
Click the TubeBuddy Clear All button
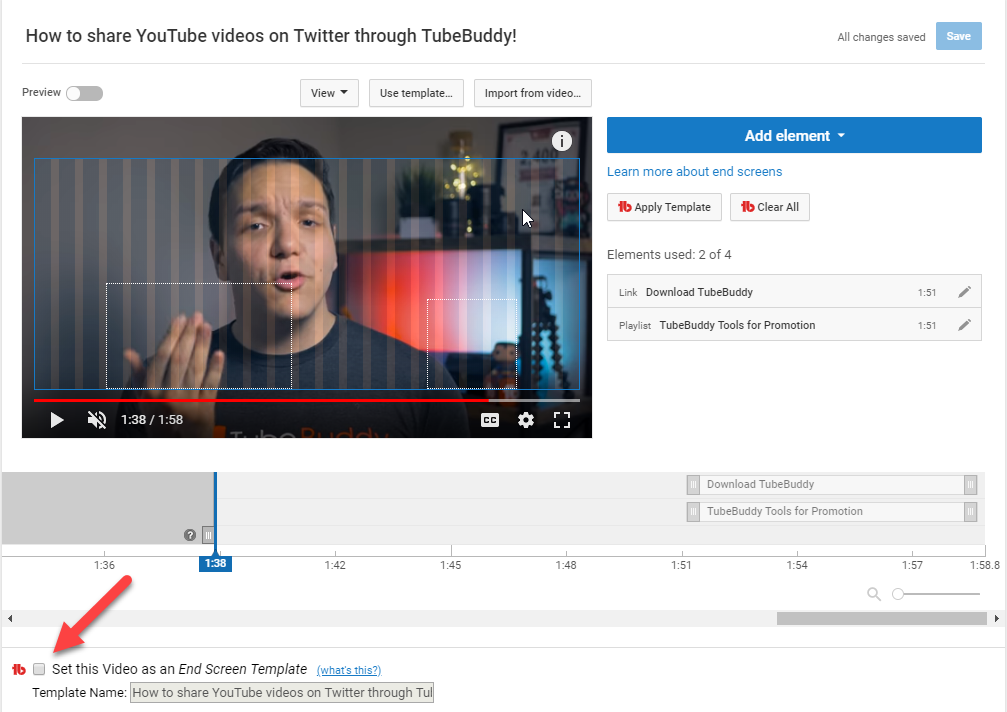coord(769,207)
